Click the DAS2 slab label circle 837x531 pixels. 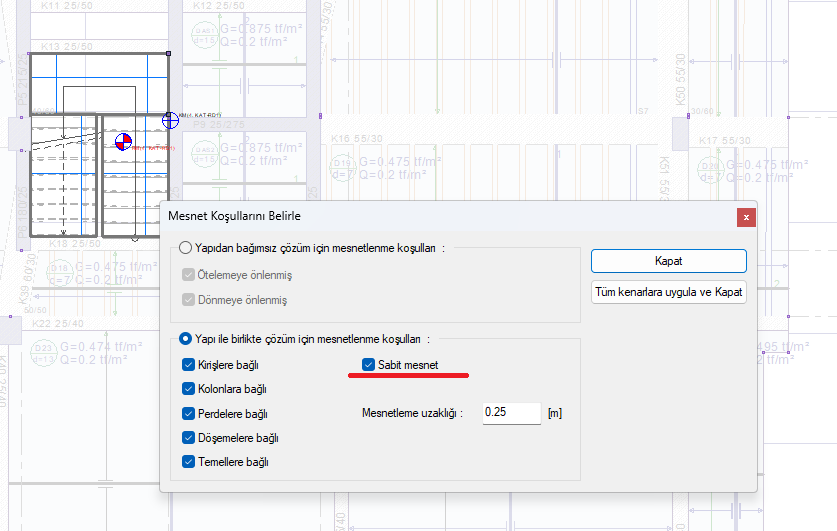(x=204, y=152)
